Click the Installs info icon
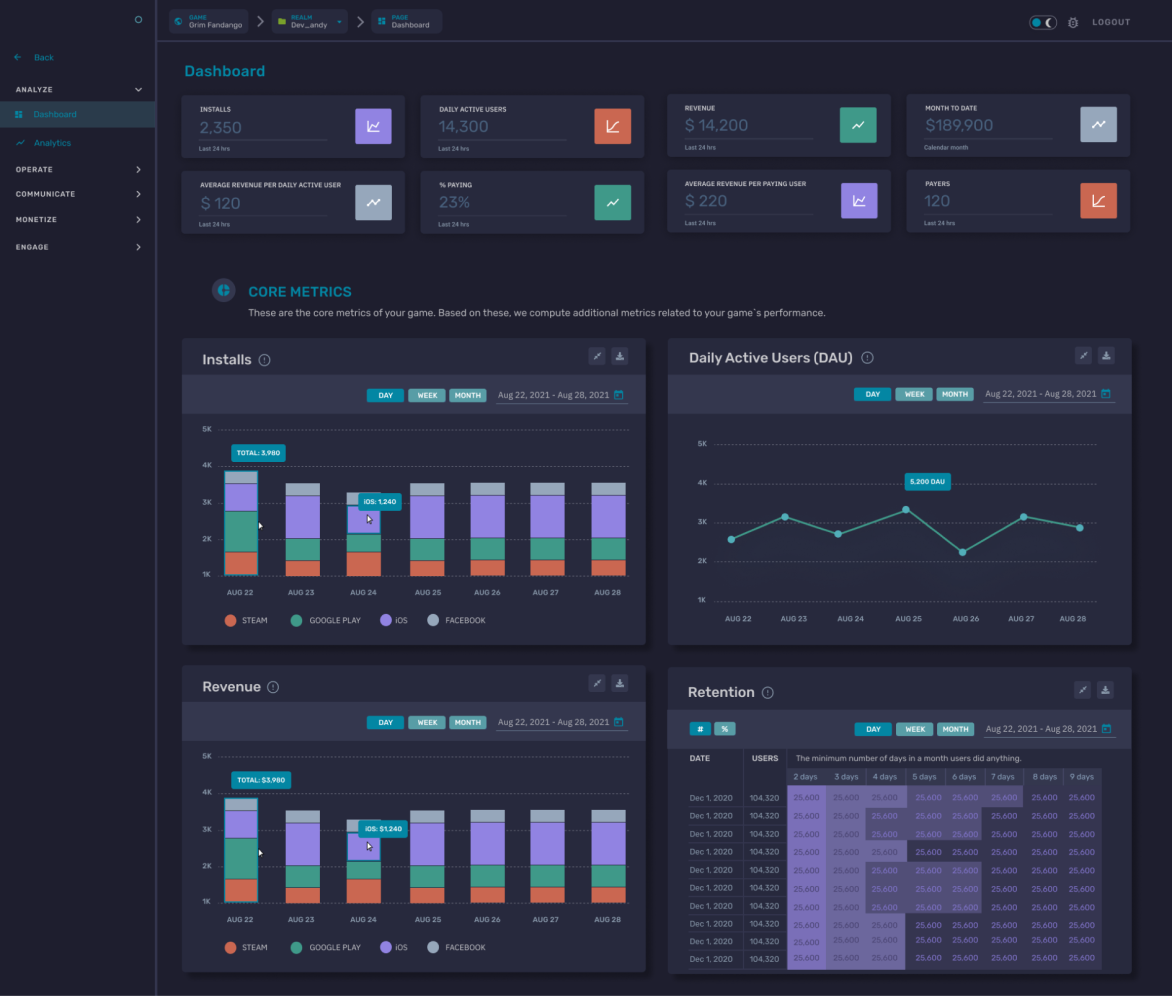The image size is (1172, 996). pyautogui.click(x=265, y=360)
